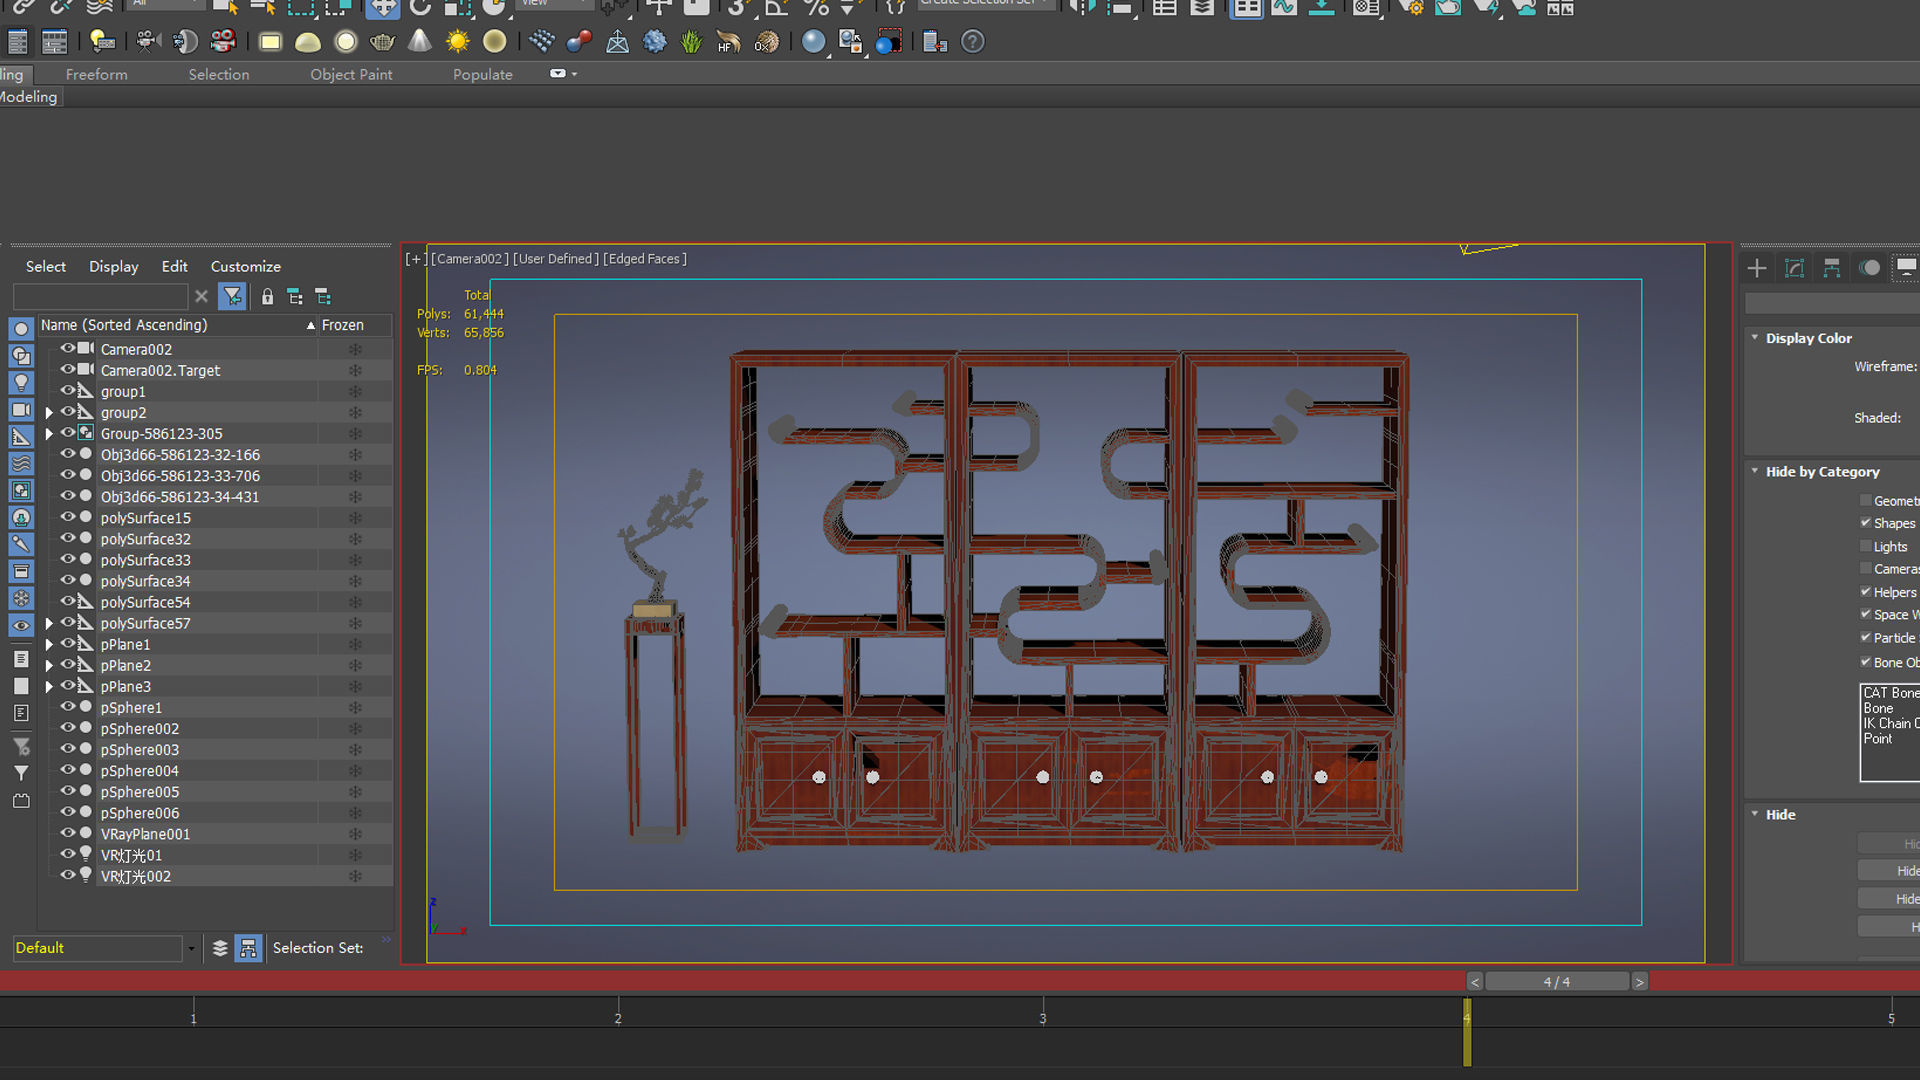Open the Customize menu in scene explorer

[245, 266]
